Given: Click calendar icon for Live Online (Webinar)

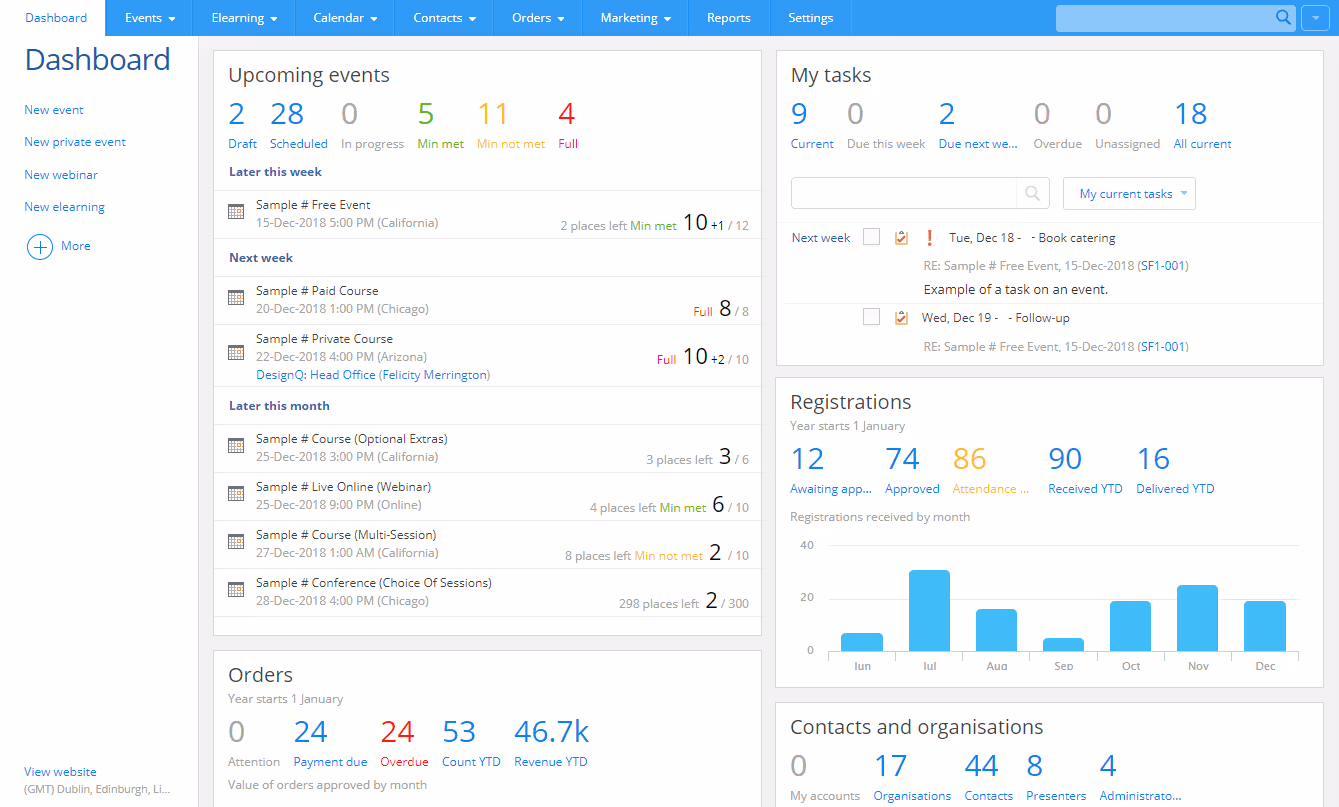Looking at the screenshot, I should (x=236, y=494).
